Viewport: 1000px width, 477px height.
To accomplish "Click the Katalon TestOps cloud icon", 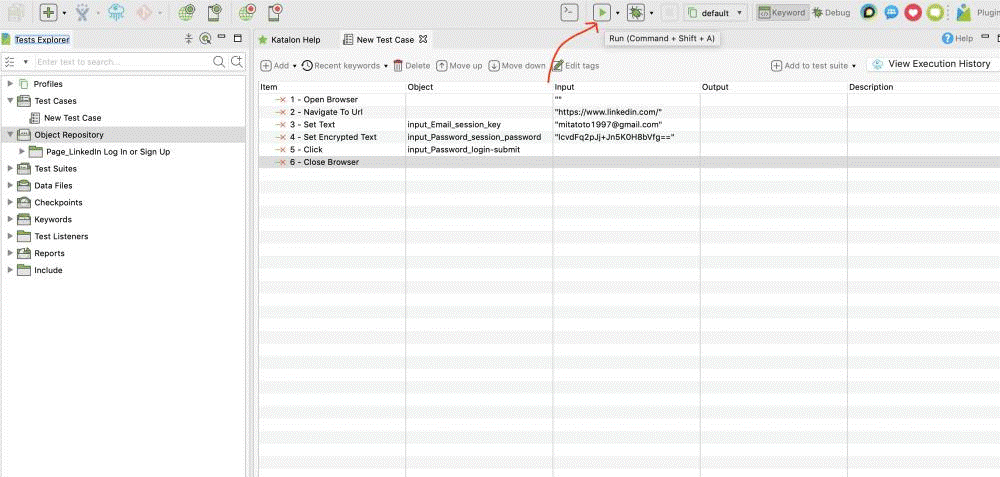I will 116,12.
